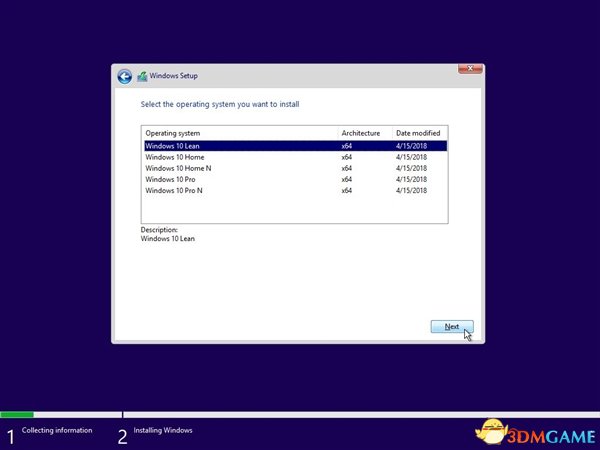
Task: Click the green setup progress bar
Action: click(x=17, y=414)
